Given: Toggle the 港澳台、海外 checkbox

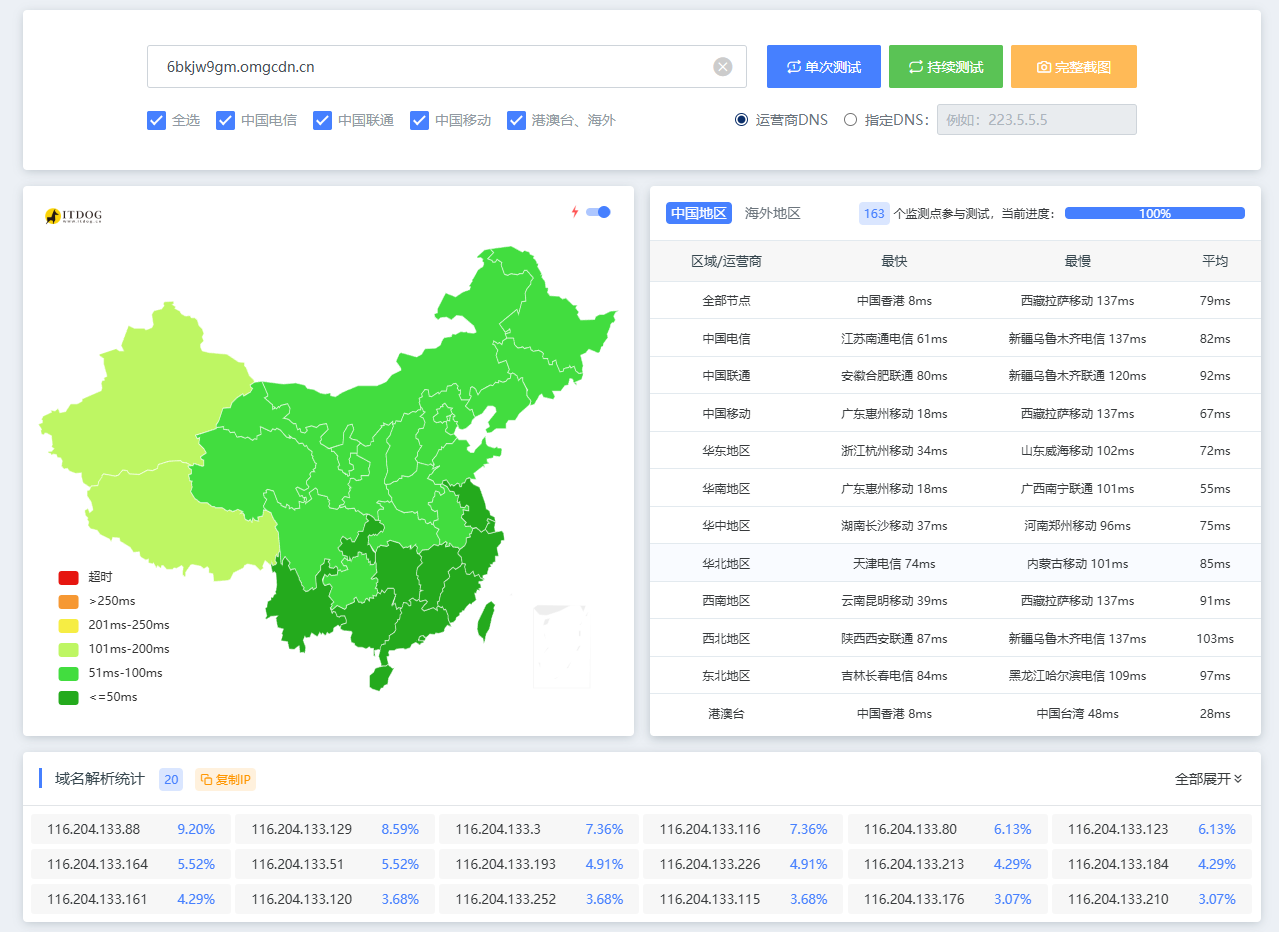Looking at the screenshot, I should click(x=516, y=120).
